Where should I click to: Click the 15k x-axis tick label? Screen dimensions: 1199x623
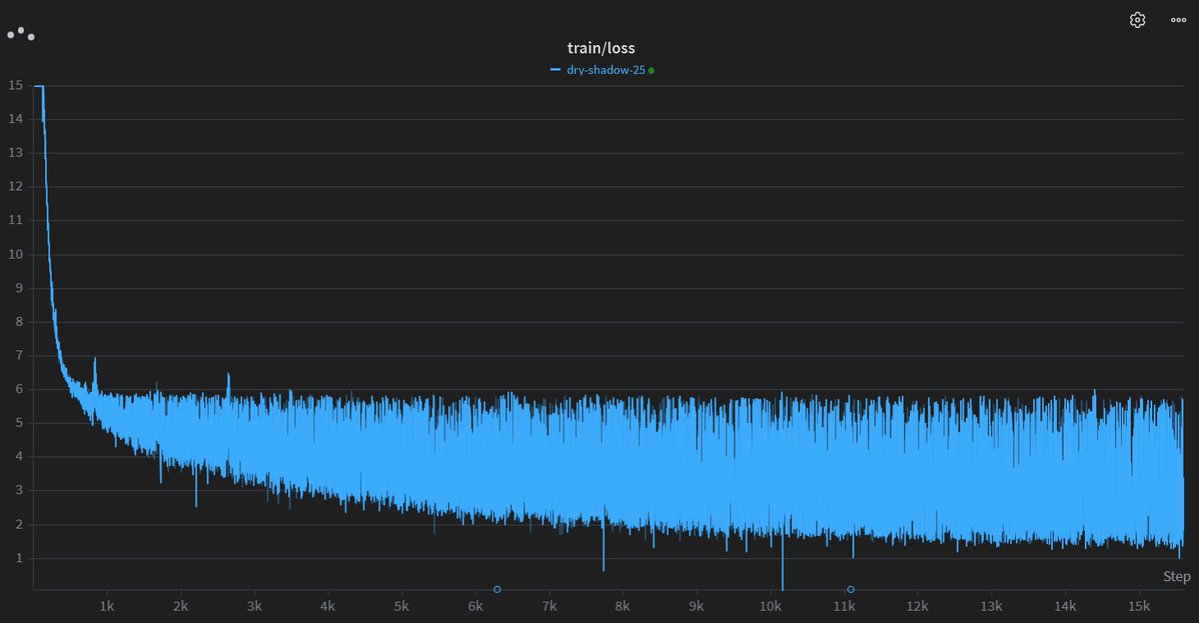tap(1139, 606)
